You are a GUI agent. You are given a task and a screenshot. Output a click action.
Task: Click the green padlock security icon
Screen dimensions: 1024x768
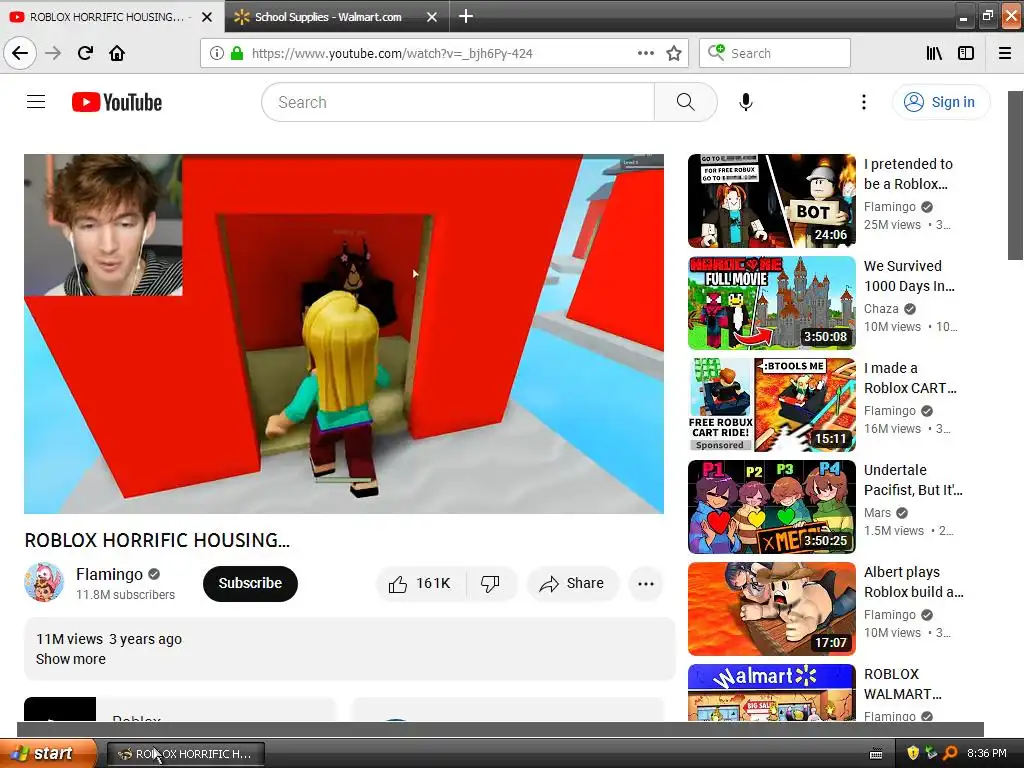237,53
